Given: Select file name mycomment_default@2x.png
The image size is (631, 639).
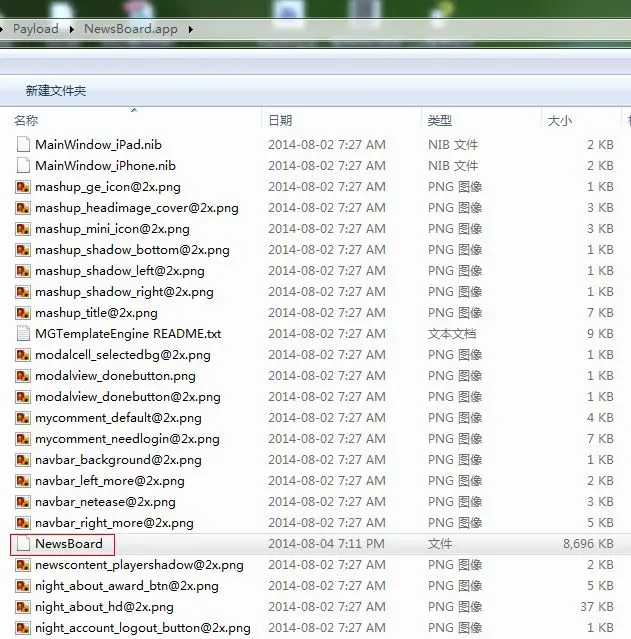Looking at the screenshot, I should point(119,418).
